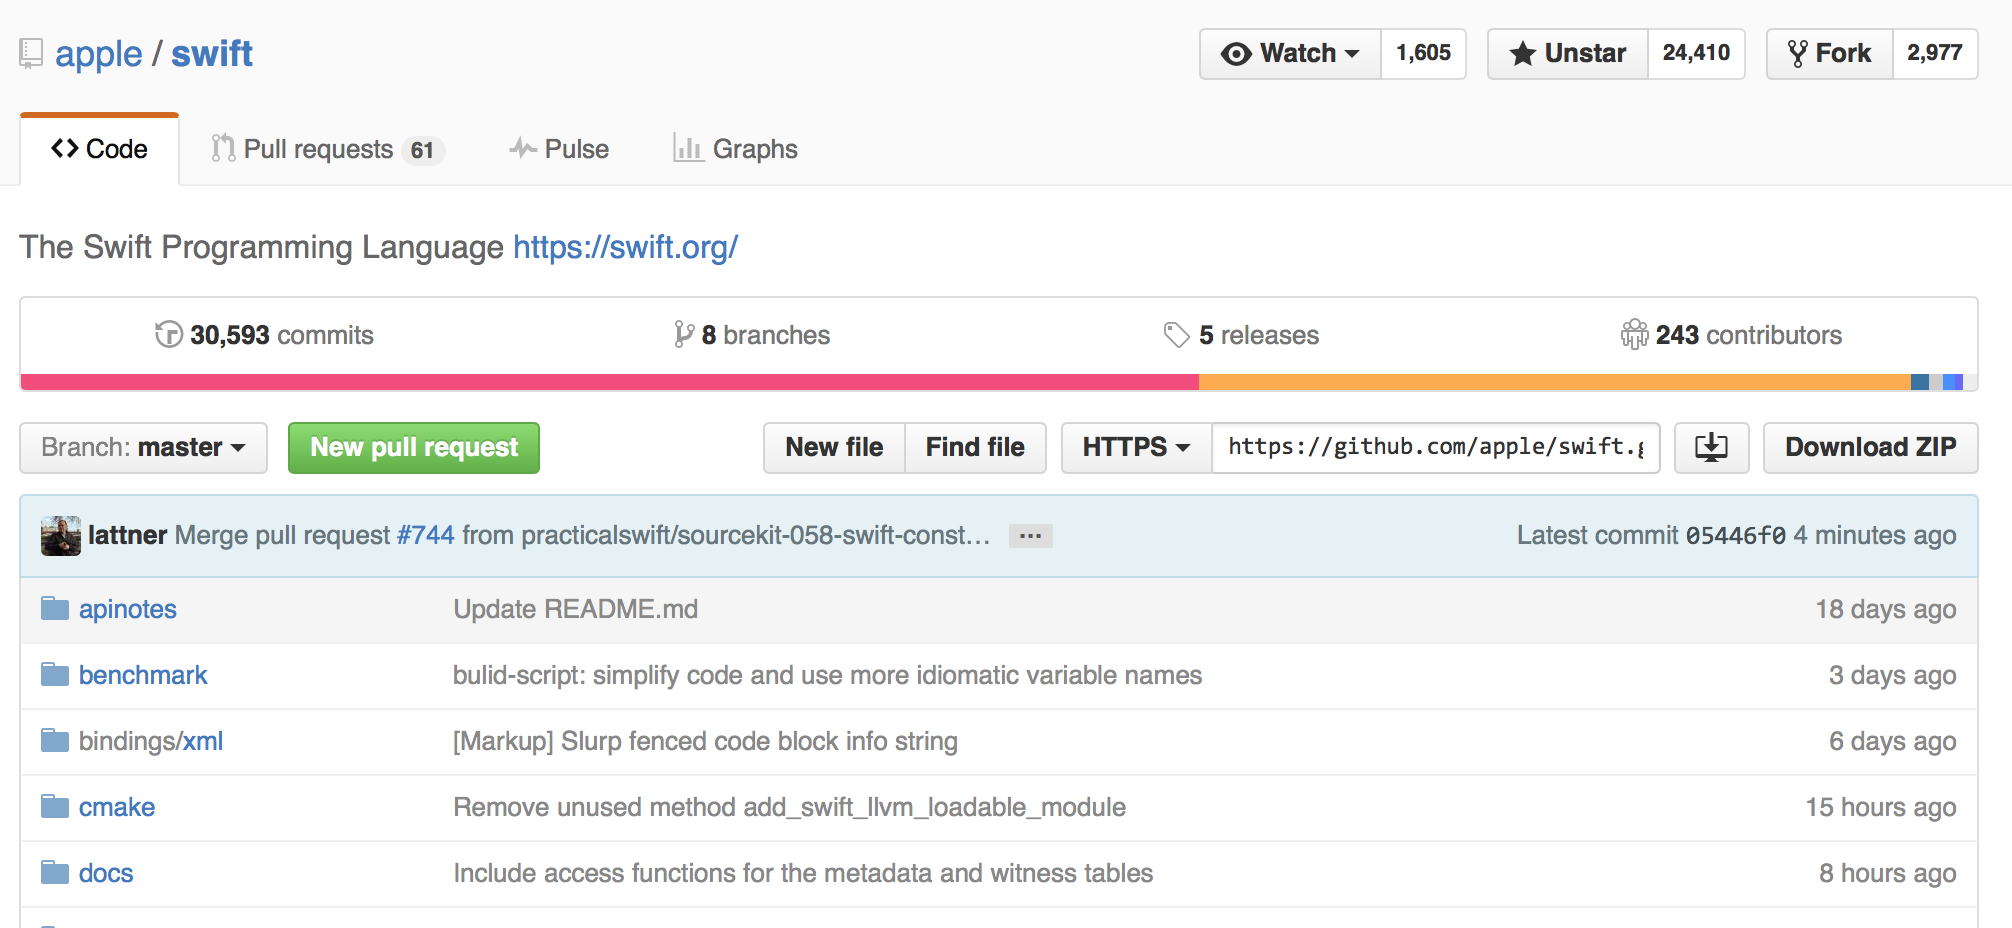View the 30,593 commits
Viewport: 2012px width, 928px height.
pos(264,335)
